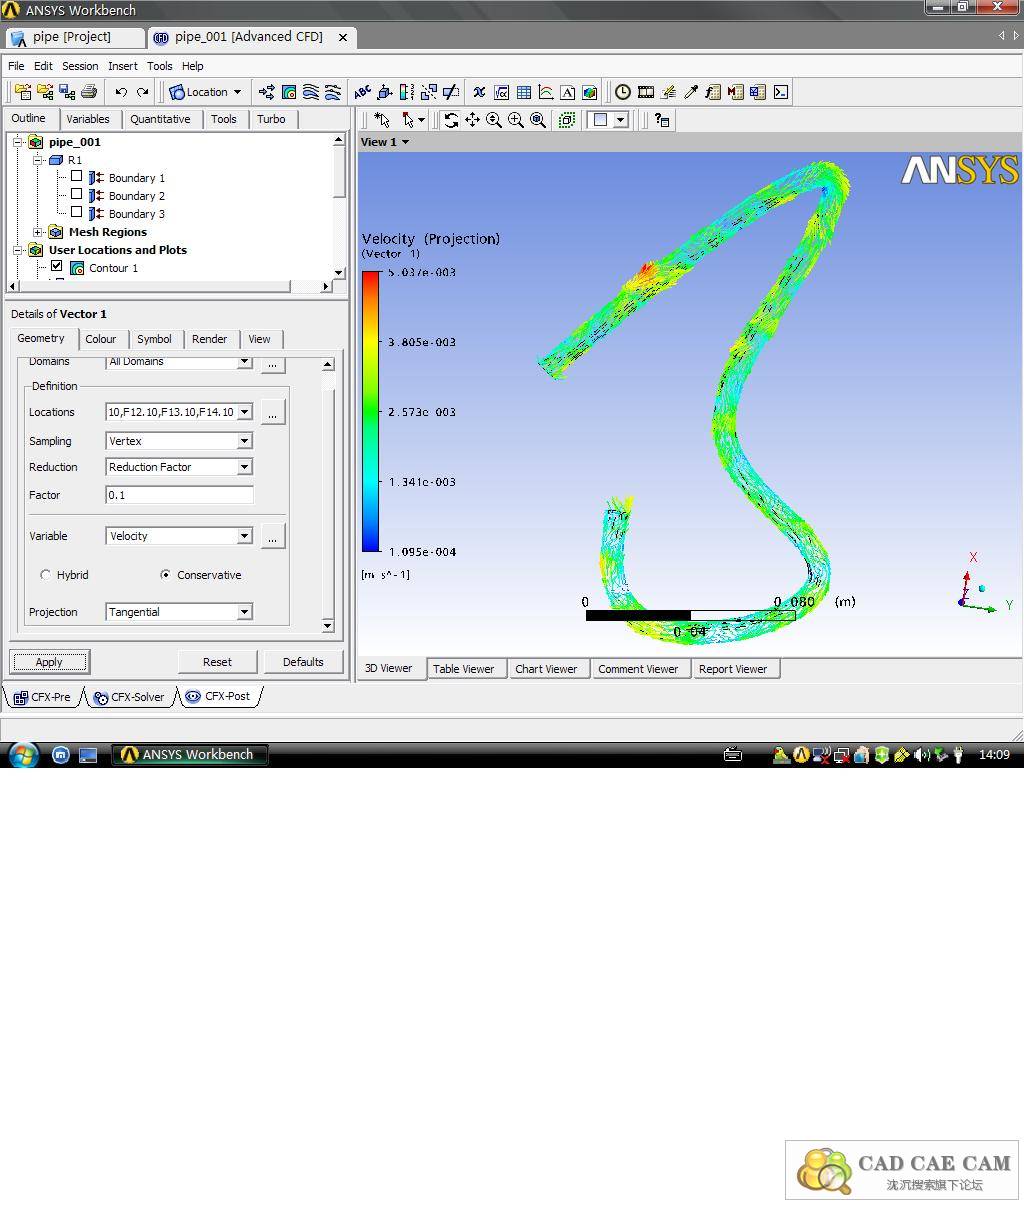
Task: Click the first open-file toolbar icon
Action: click(x=23, y=92)
